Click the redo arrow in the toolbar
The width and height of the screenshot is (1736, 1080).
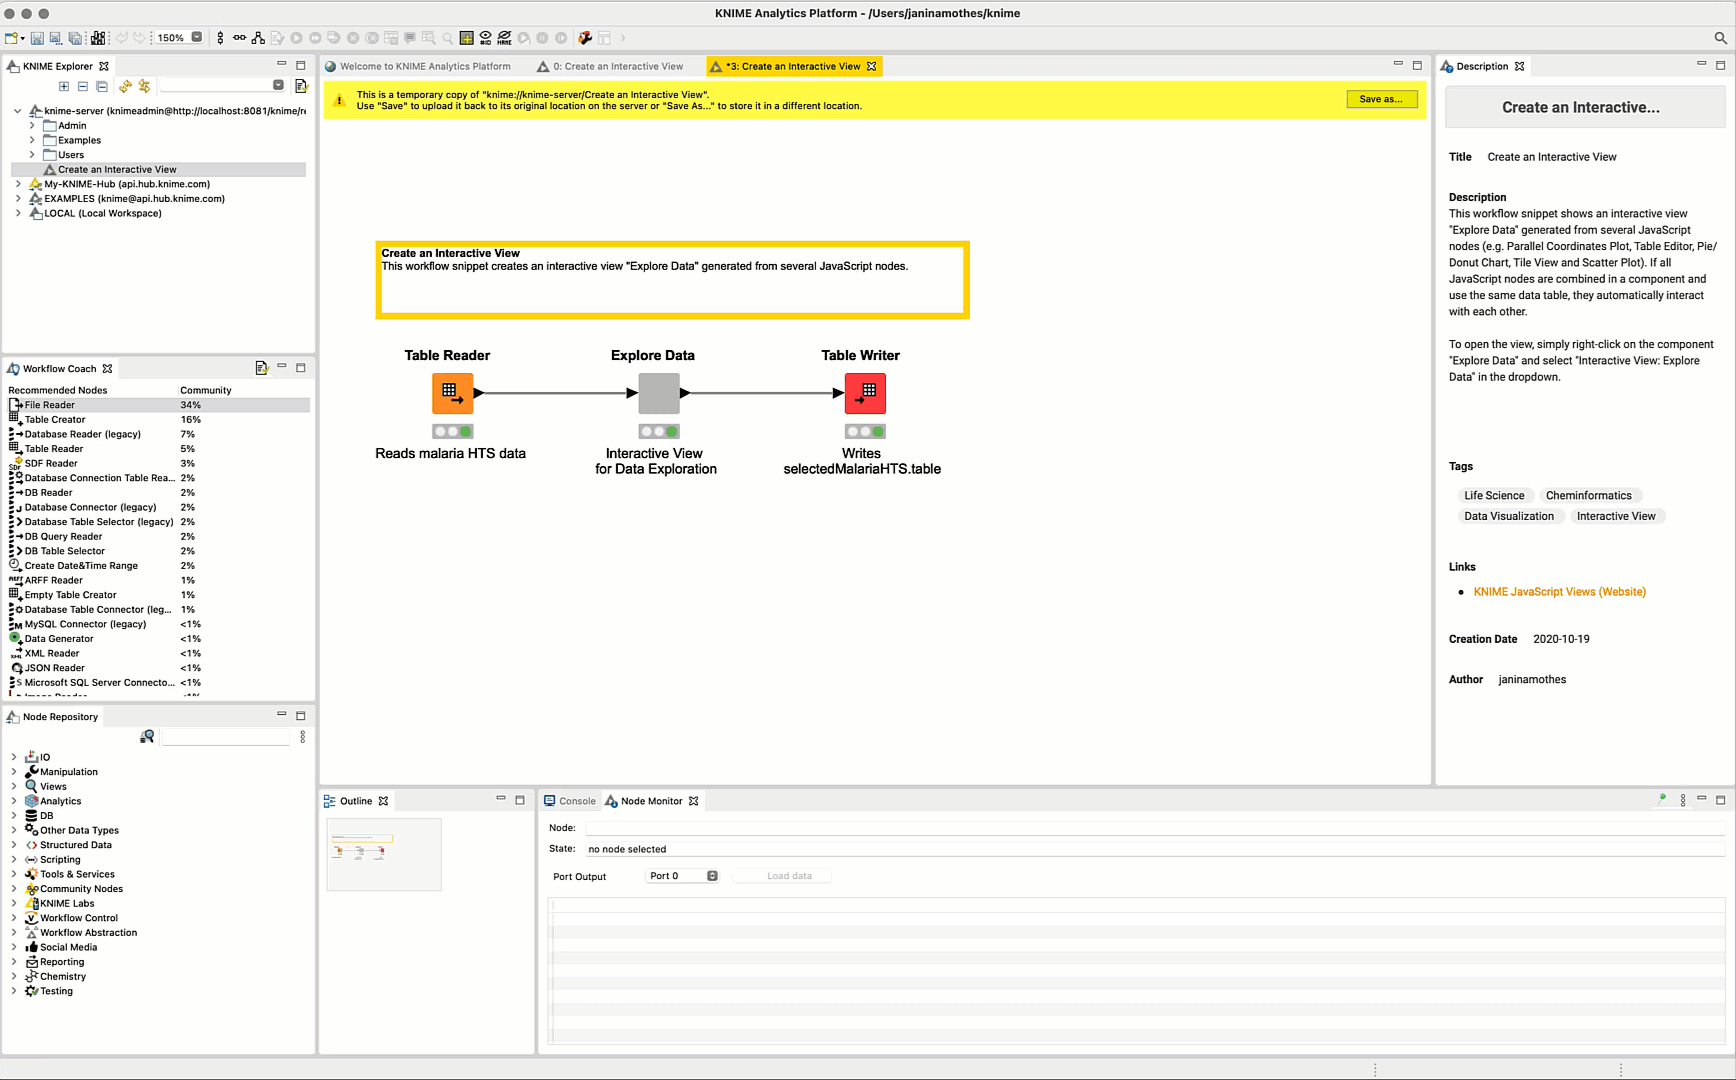click(139, 38)
